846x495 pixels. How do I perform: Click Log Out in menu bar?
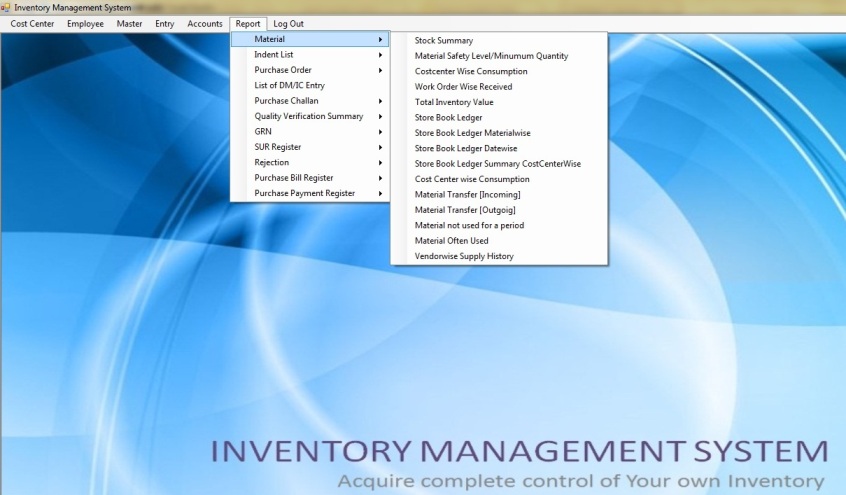(x=288, y=23)
